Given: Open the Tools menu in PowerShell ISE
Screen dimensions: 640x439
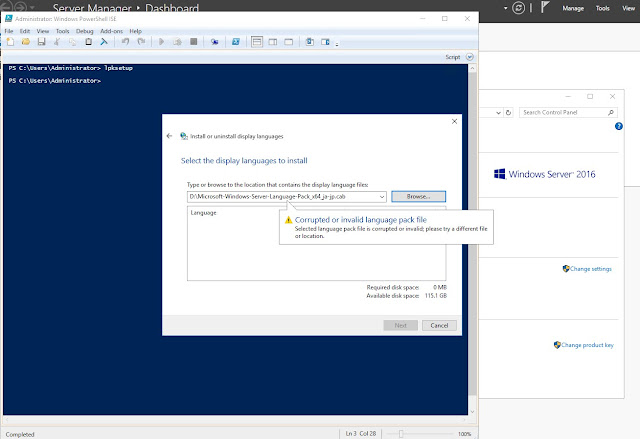Looking at the screenshot, I should point(62,31).
